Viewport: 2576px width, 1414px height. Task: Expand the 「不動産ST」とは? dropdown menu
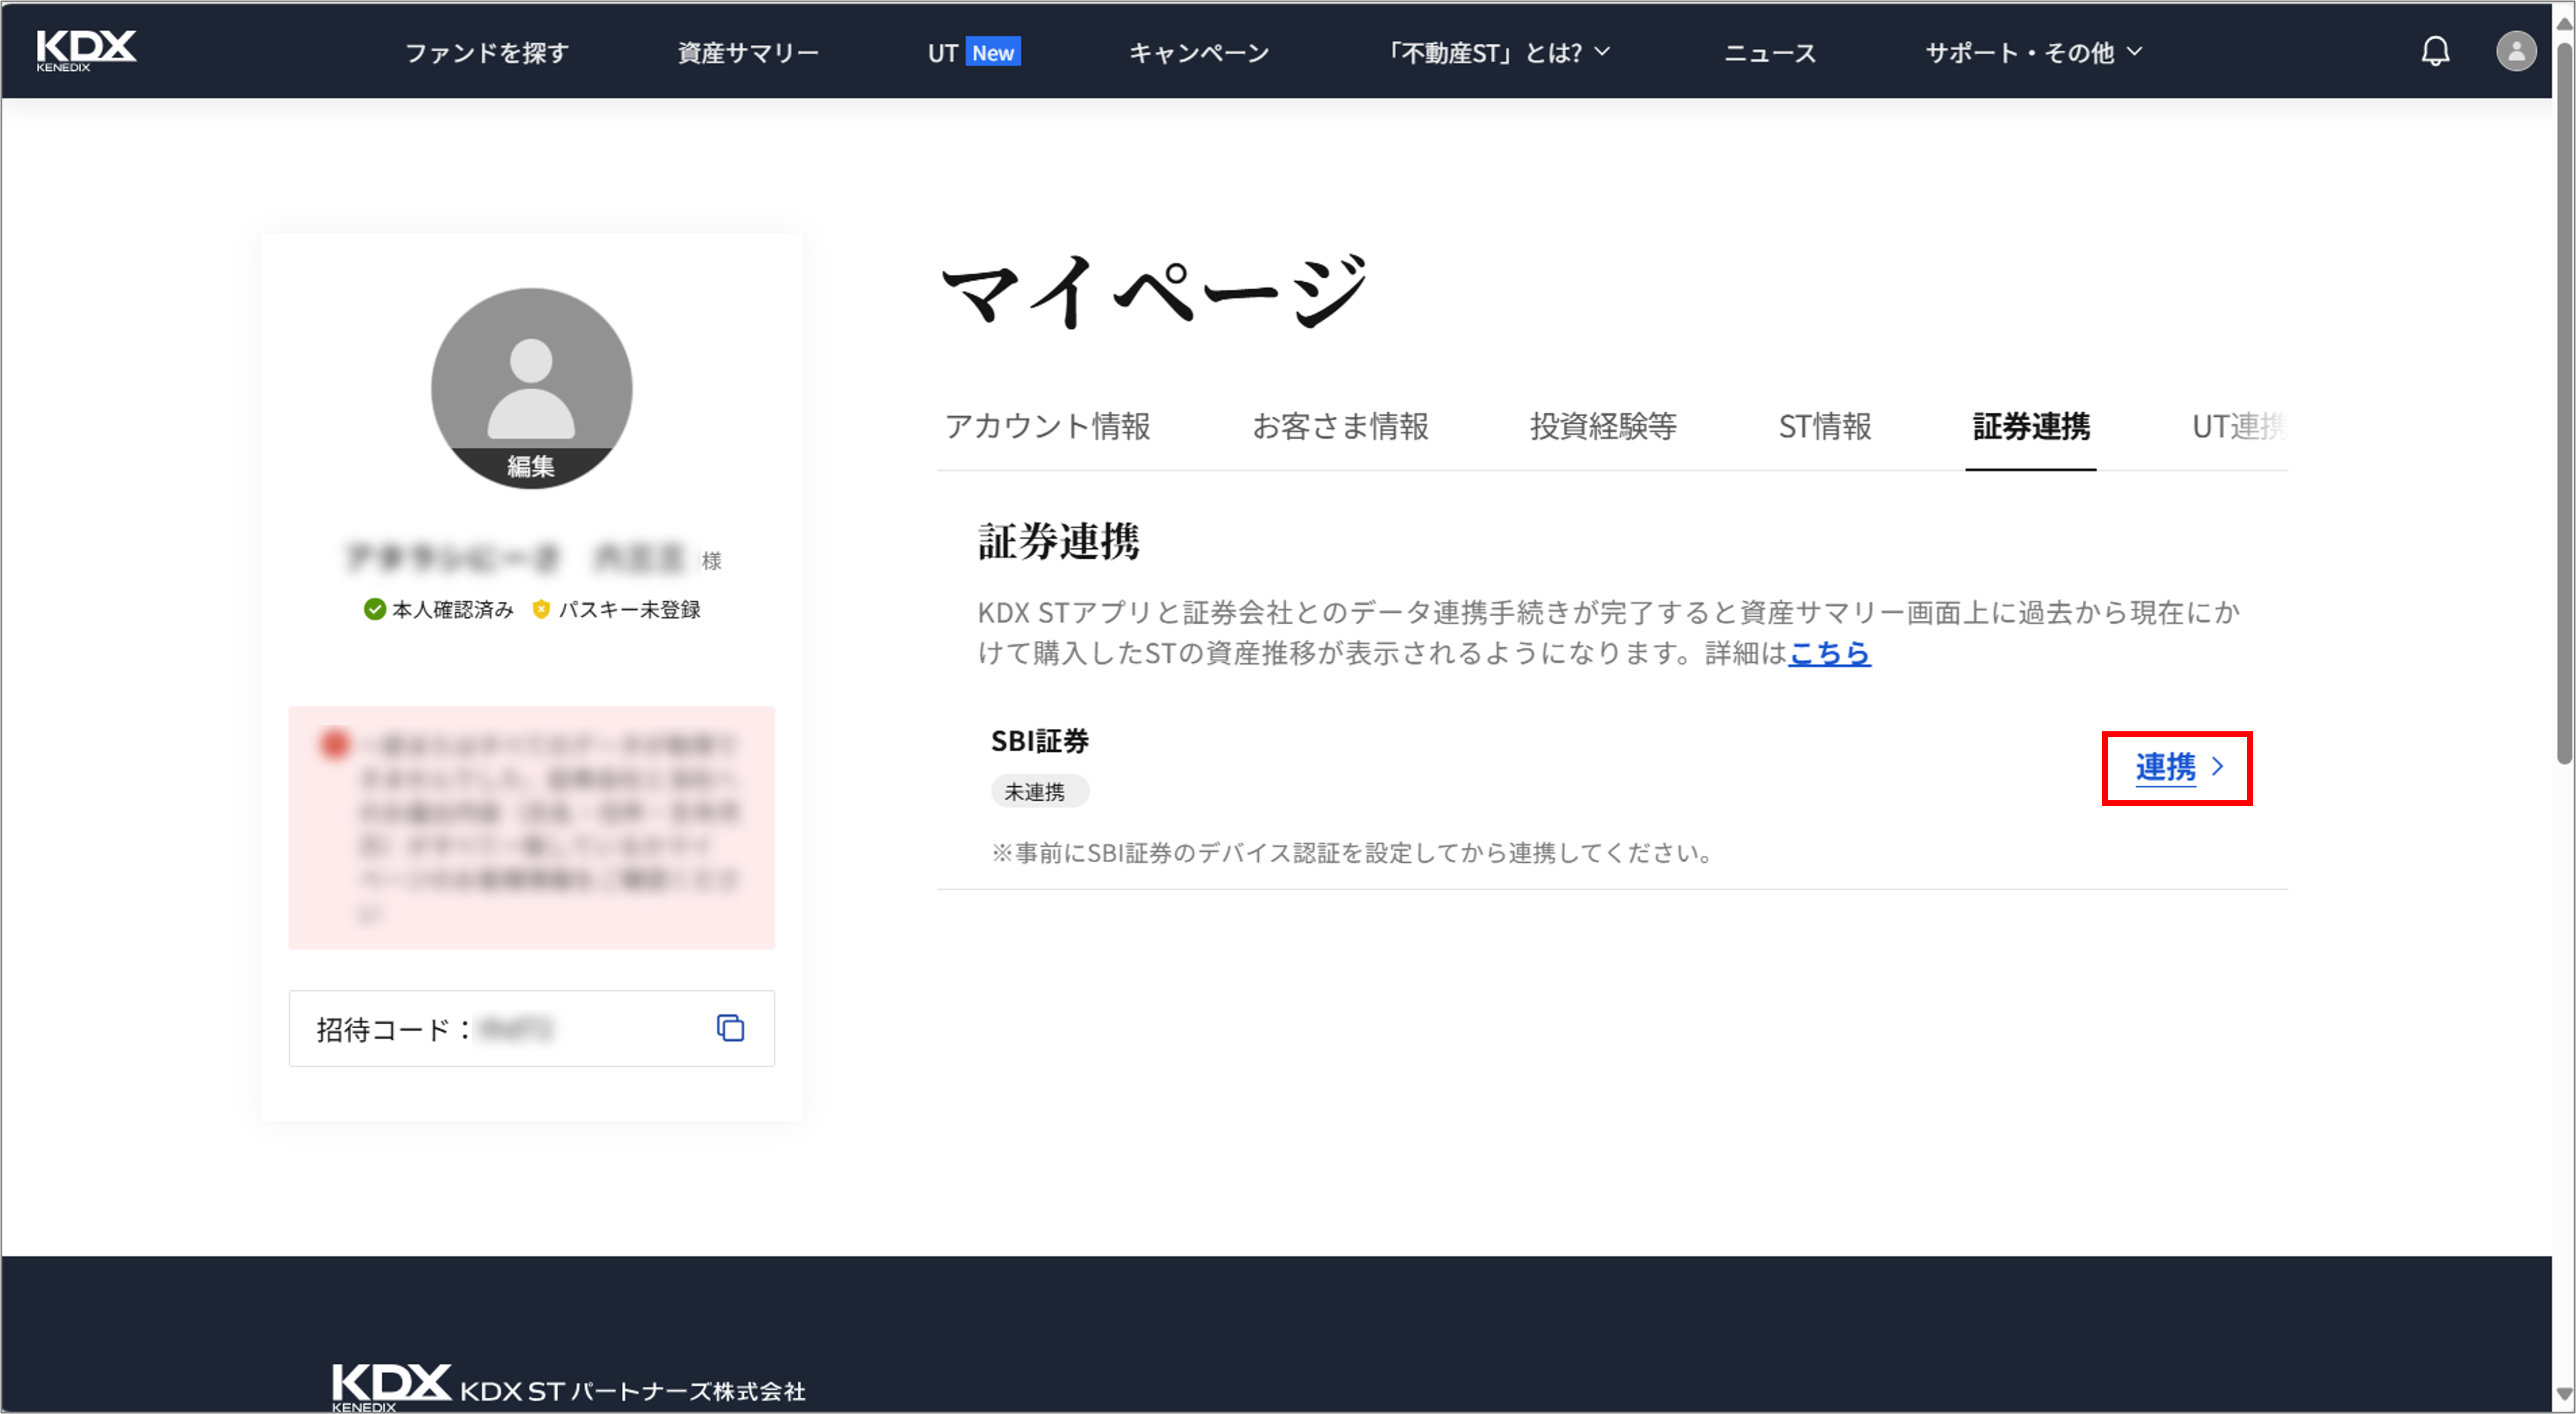[x=1496, y=52]
